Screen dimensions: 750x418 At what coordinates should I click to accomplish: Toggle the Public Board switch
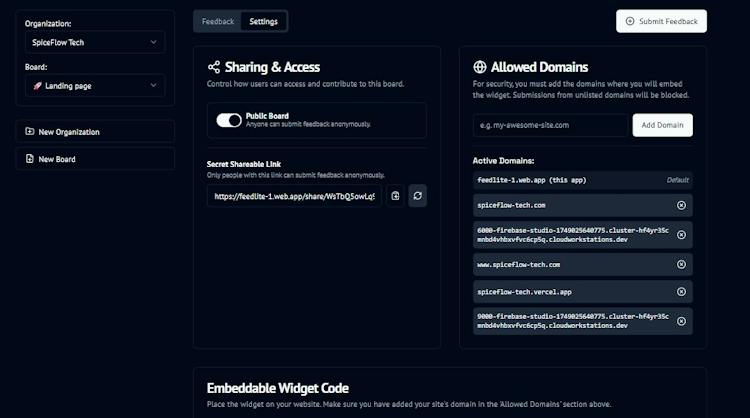(x=229, y=120)
